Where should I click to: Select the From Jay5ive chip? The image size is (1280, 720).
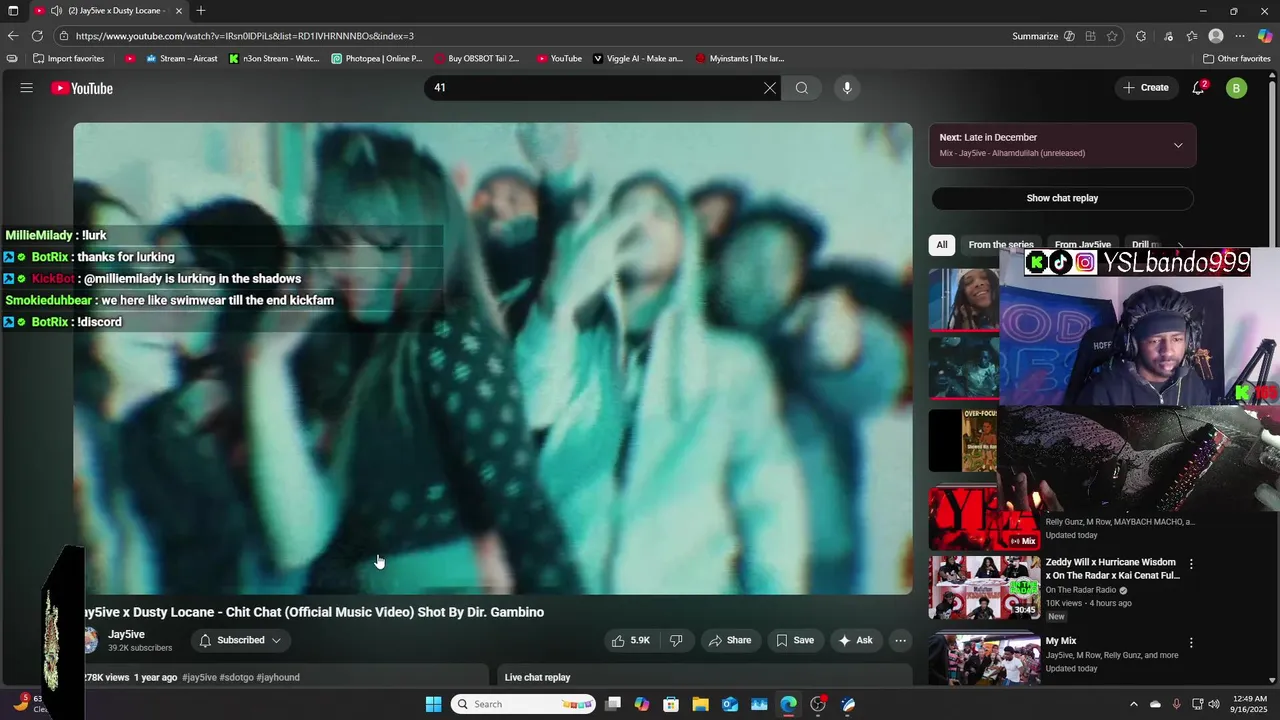(x=1083, y=245)
